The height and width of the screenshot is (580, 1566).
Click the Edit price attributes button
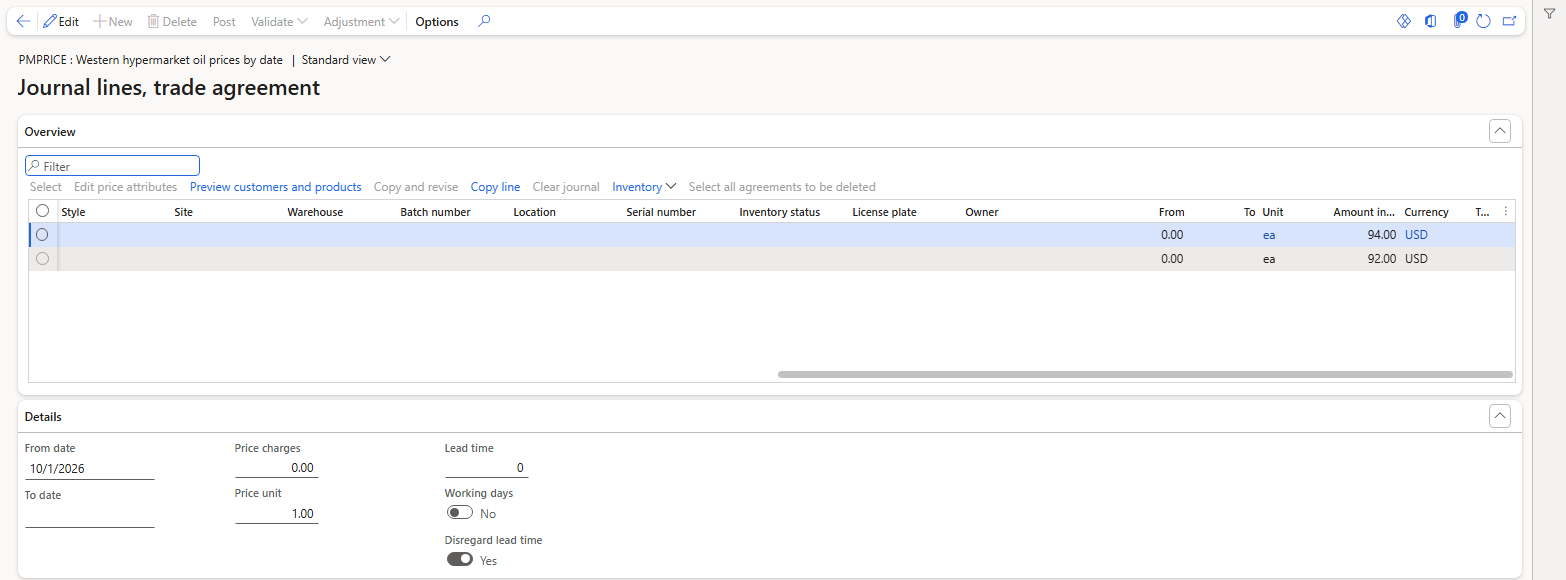126,187
